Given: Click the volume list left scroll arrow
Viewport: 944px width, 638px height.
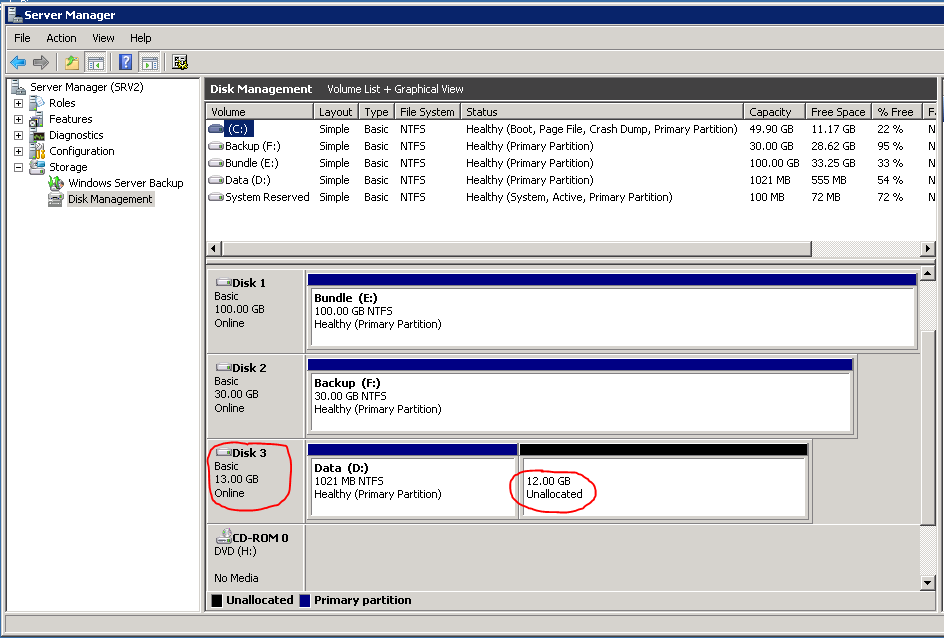Looking at the screenshot, I should pos(213,248).
